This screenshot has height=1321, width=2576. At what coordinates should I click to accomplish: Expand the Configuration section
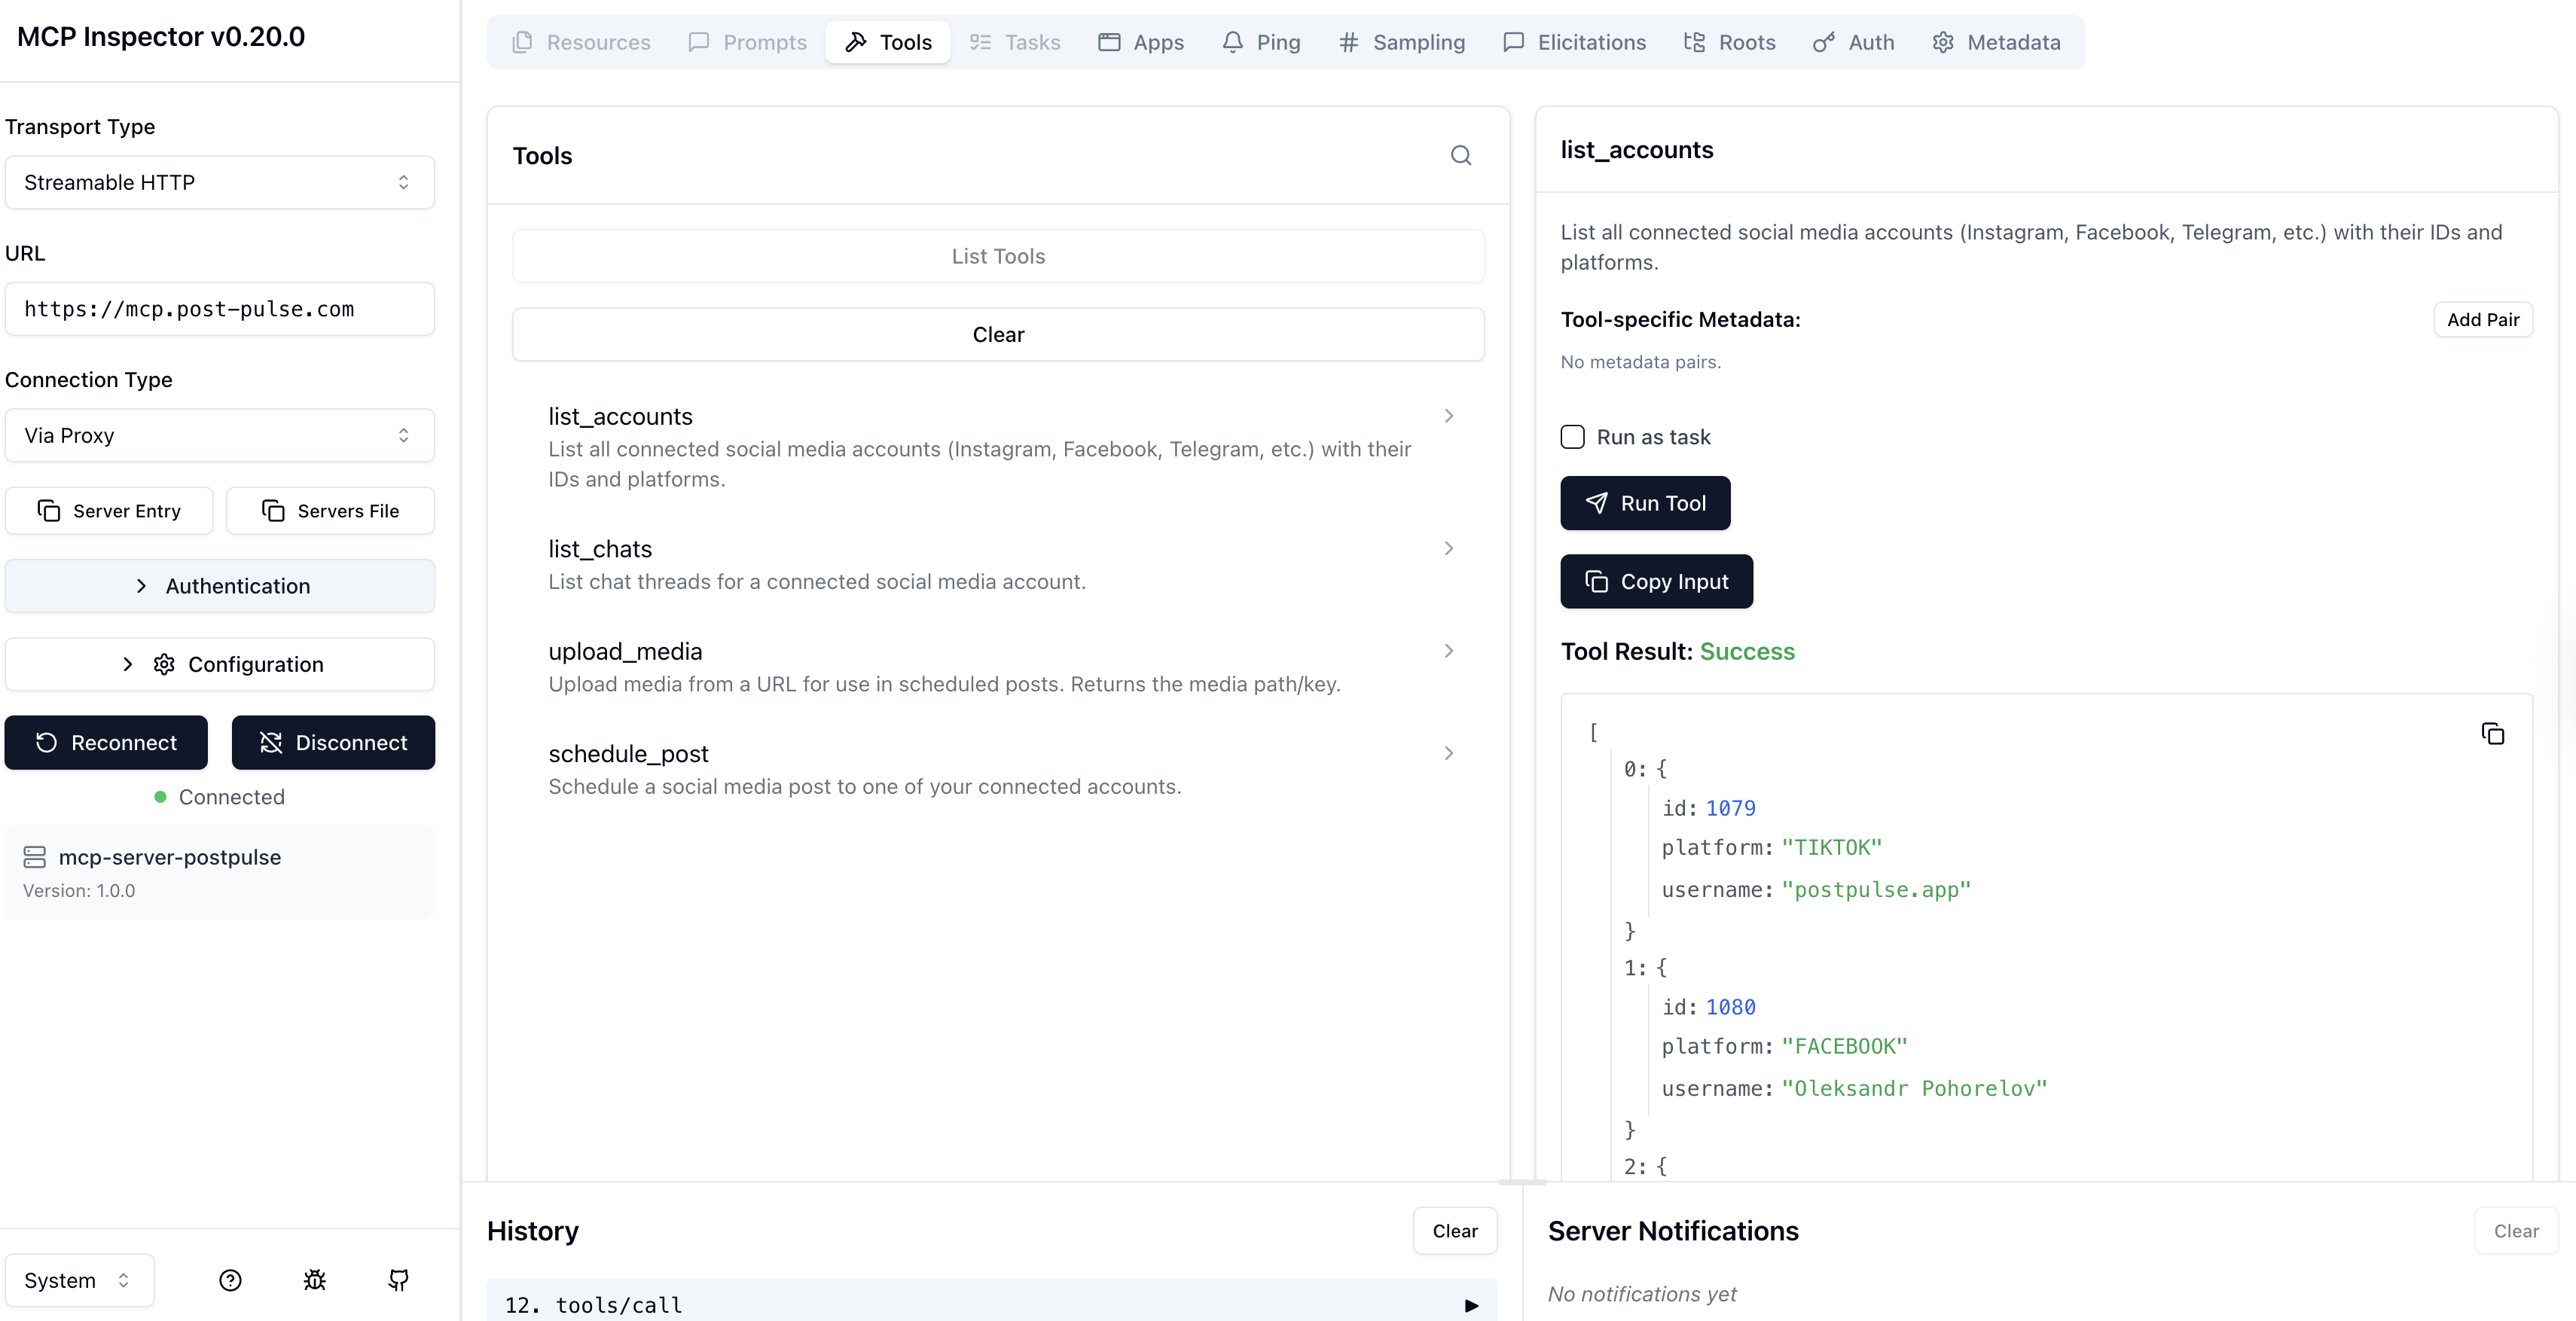pyautogui.click(x=219, y=663)
